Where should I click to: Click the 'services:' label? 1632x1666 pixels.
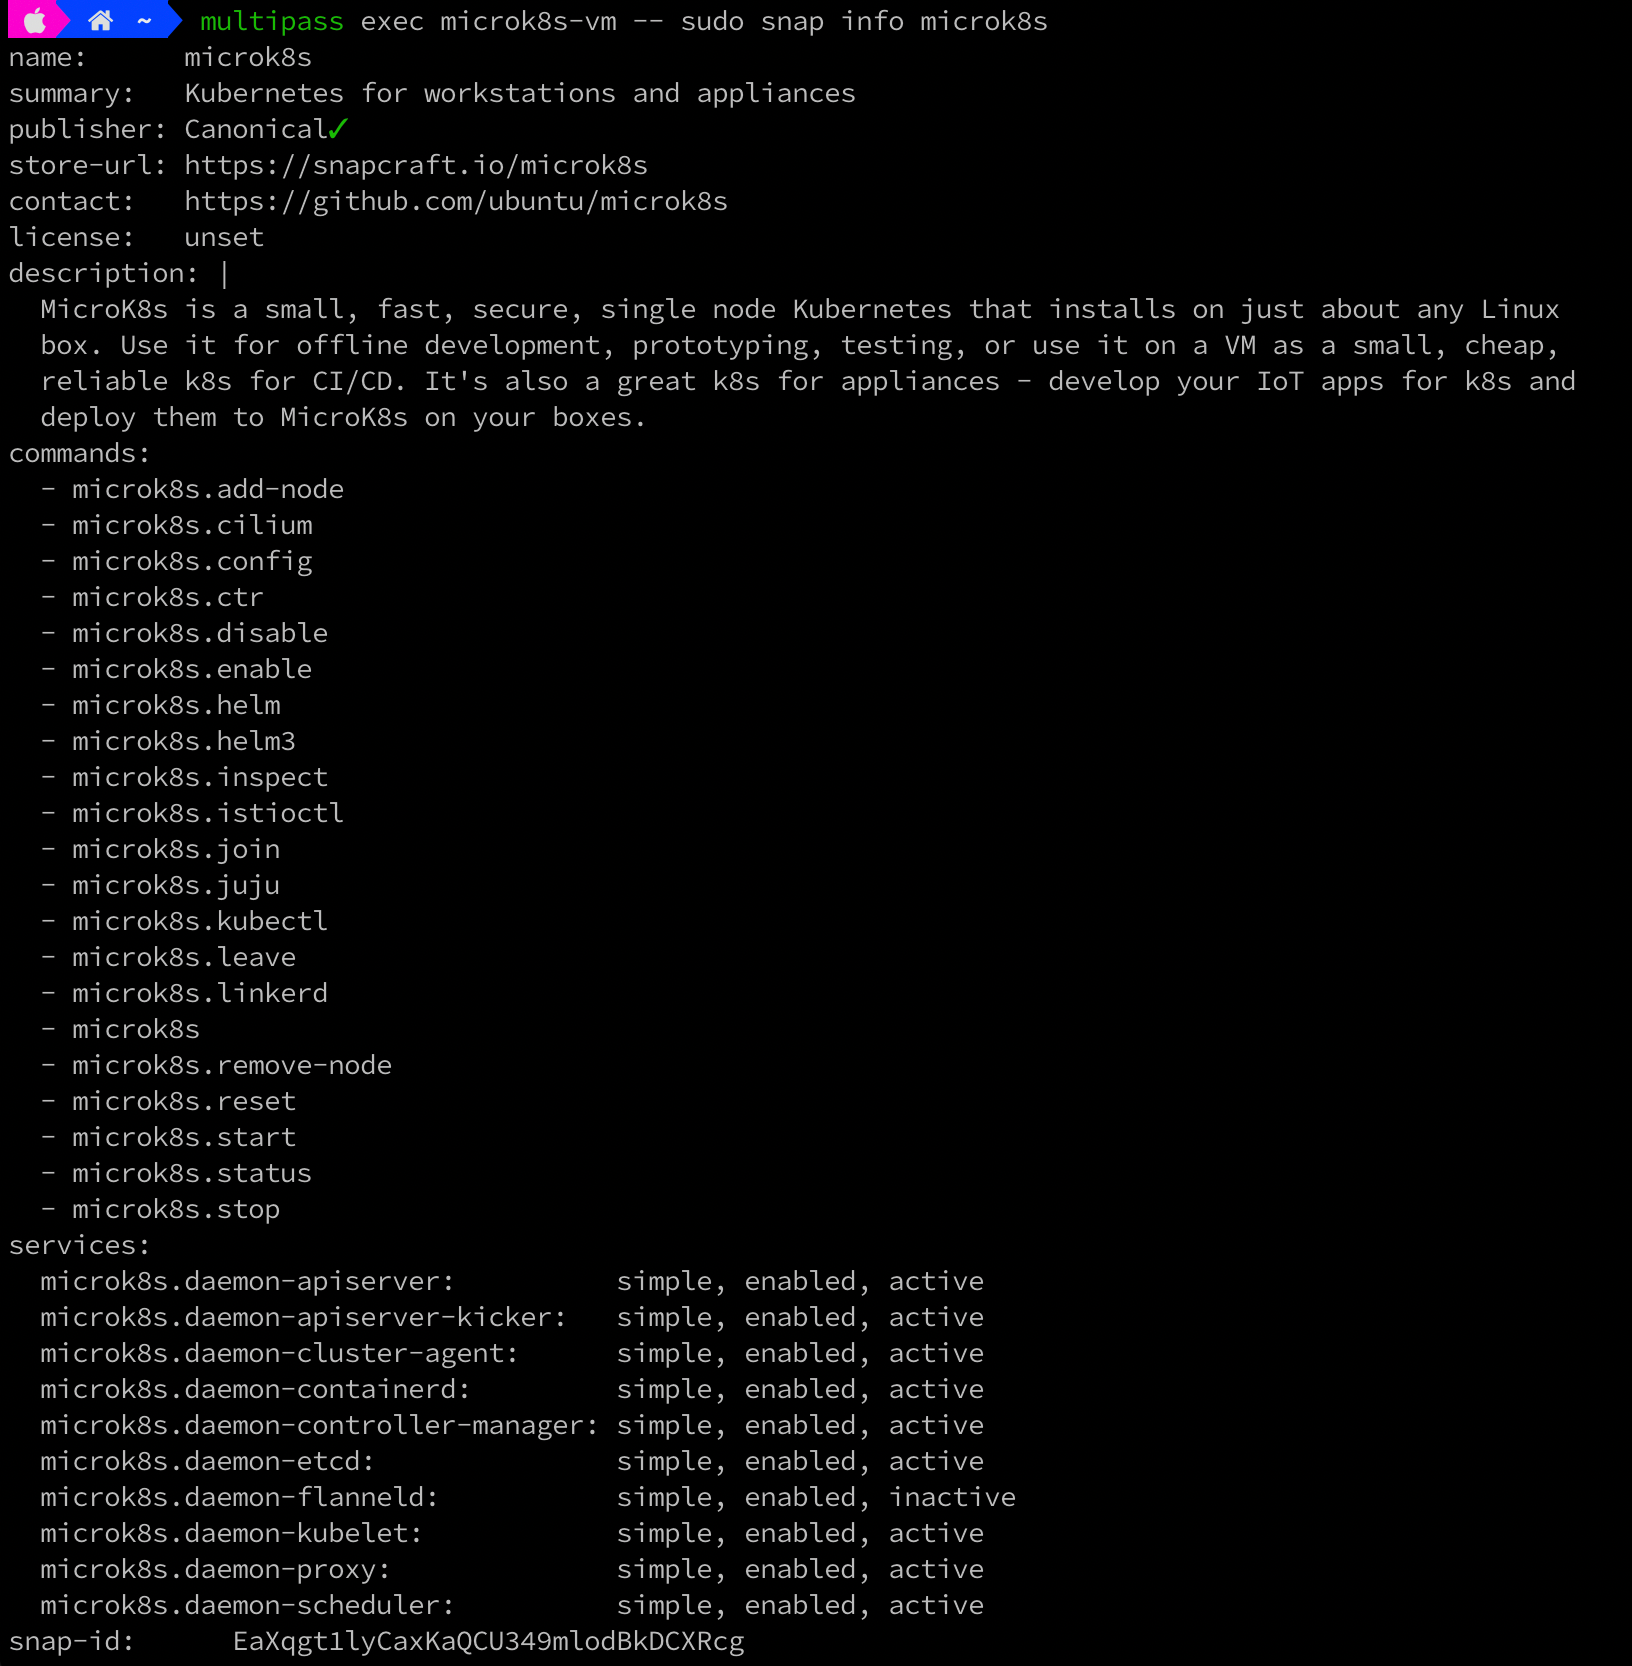pos(80,1245)
